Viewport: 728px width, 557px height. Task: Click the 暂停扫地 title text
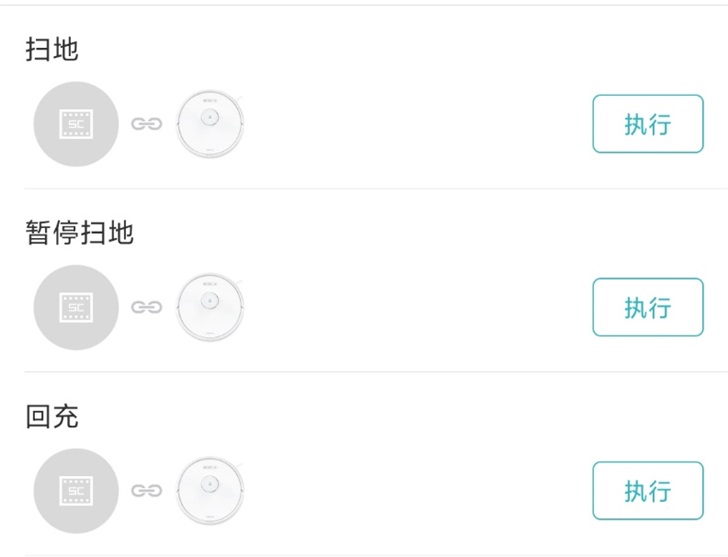(x=79, y=233)
